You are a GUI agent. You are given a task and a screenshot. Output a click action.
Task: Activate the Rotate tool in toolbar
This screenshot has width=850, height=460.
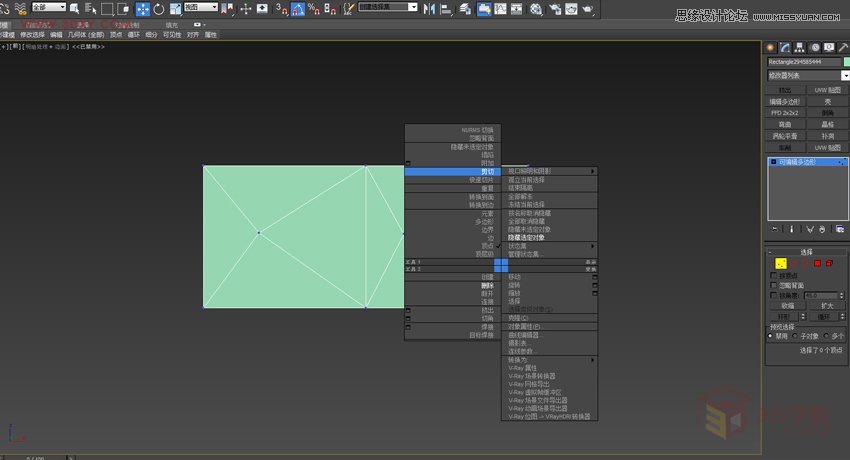[x=158, y=9]
